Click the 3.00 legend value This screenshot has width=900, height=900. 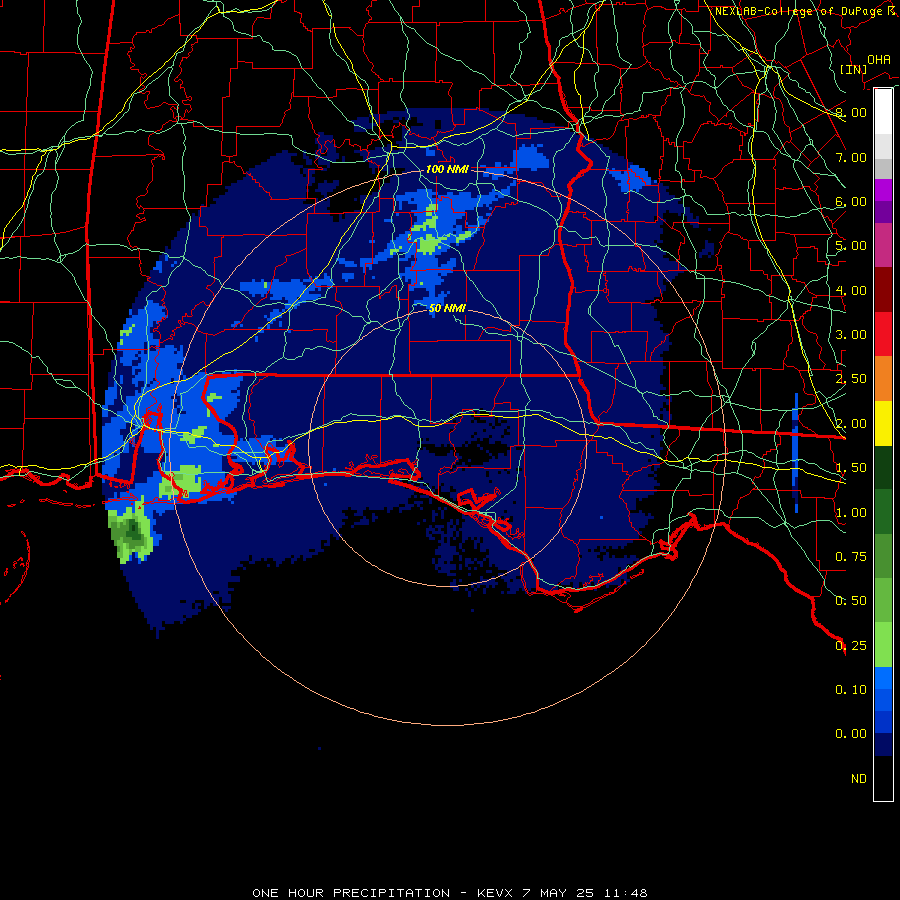click(851, 335)
